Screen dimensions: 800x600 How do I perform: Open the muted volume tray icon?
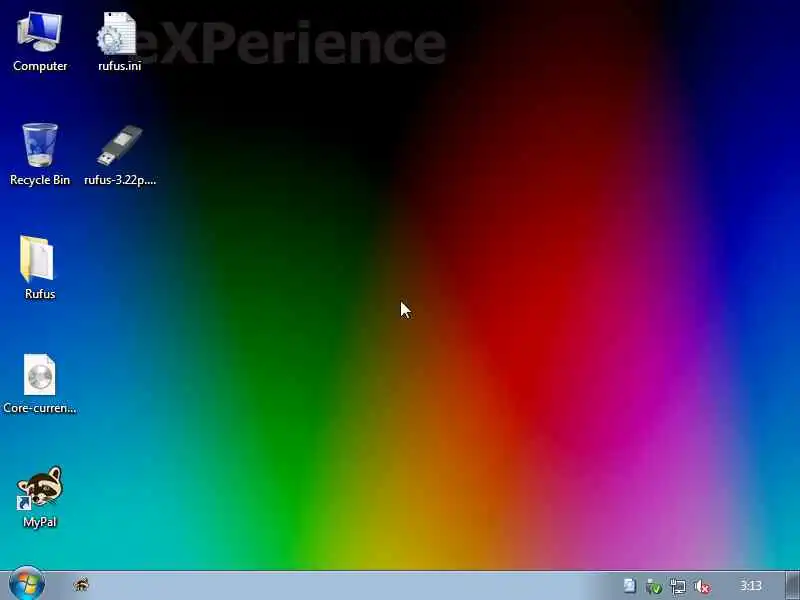pos(703,586)
